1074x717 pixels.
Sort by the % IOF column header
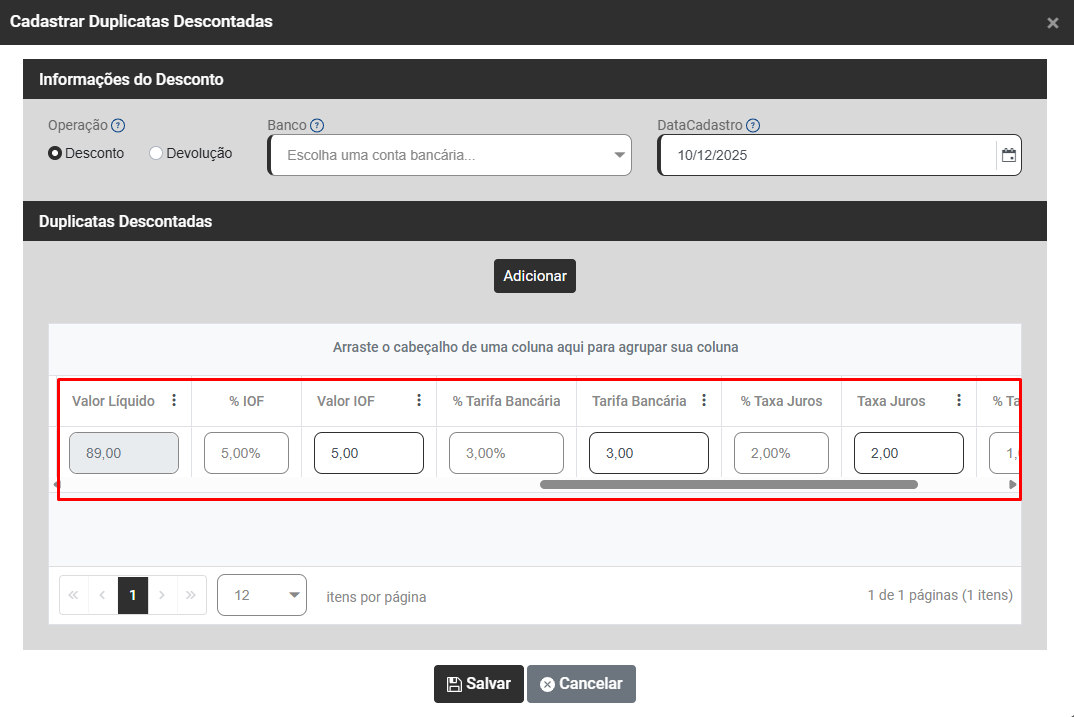246,401
